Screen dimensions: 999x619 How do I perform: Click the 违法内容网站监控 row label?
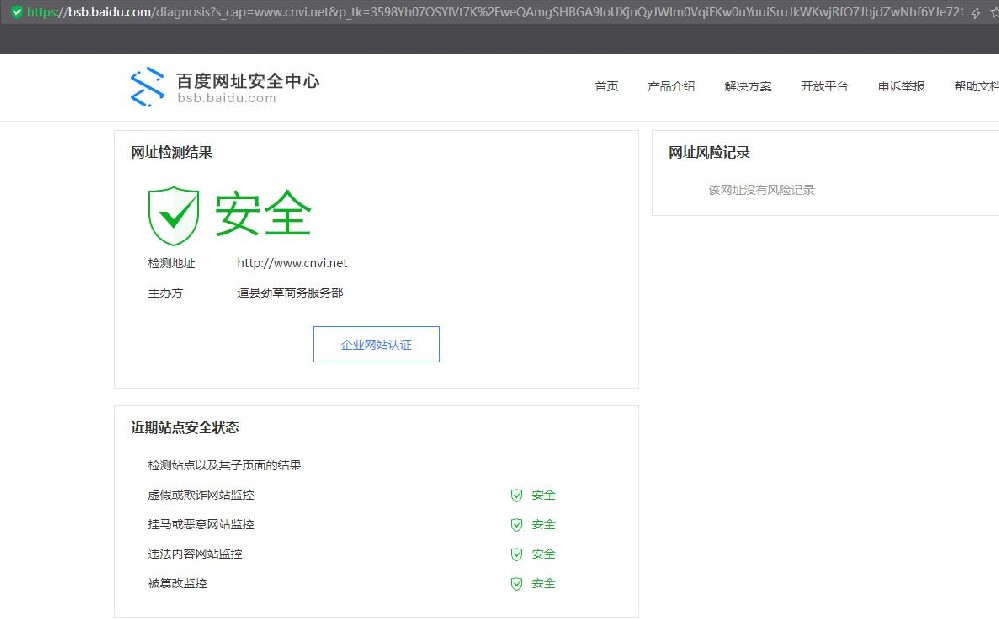[x=195, y=554]
